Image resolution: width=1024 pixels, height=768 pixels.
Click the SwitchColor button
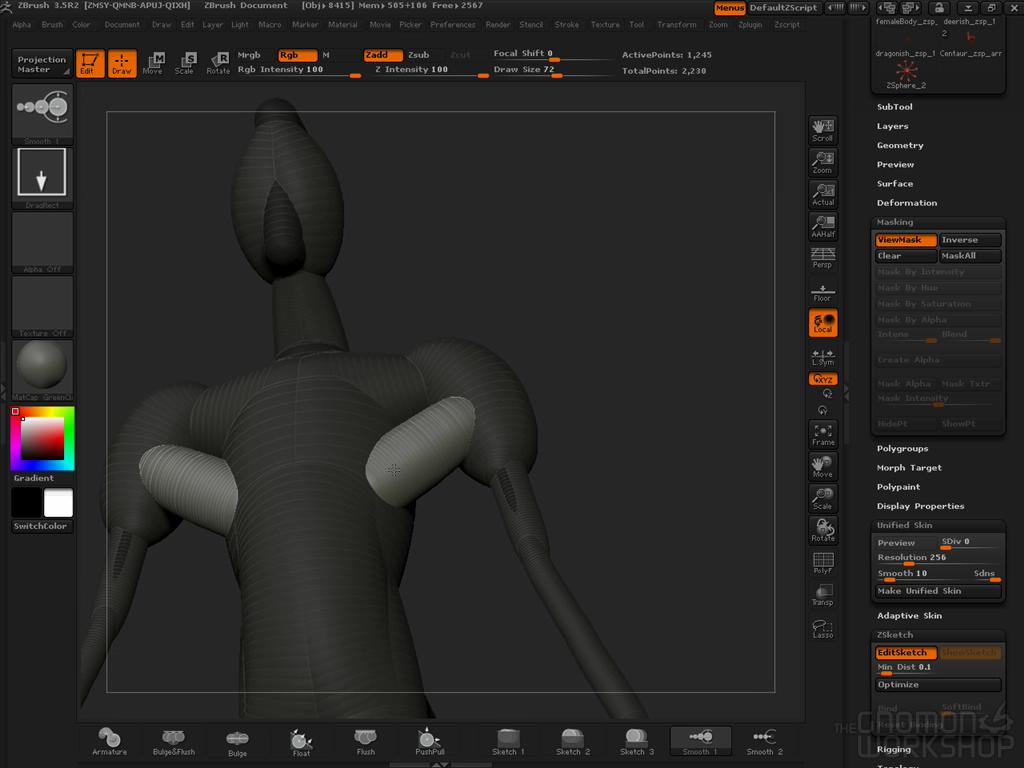click(x=42, y=526)
